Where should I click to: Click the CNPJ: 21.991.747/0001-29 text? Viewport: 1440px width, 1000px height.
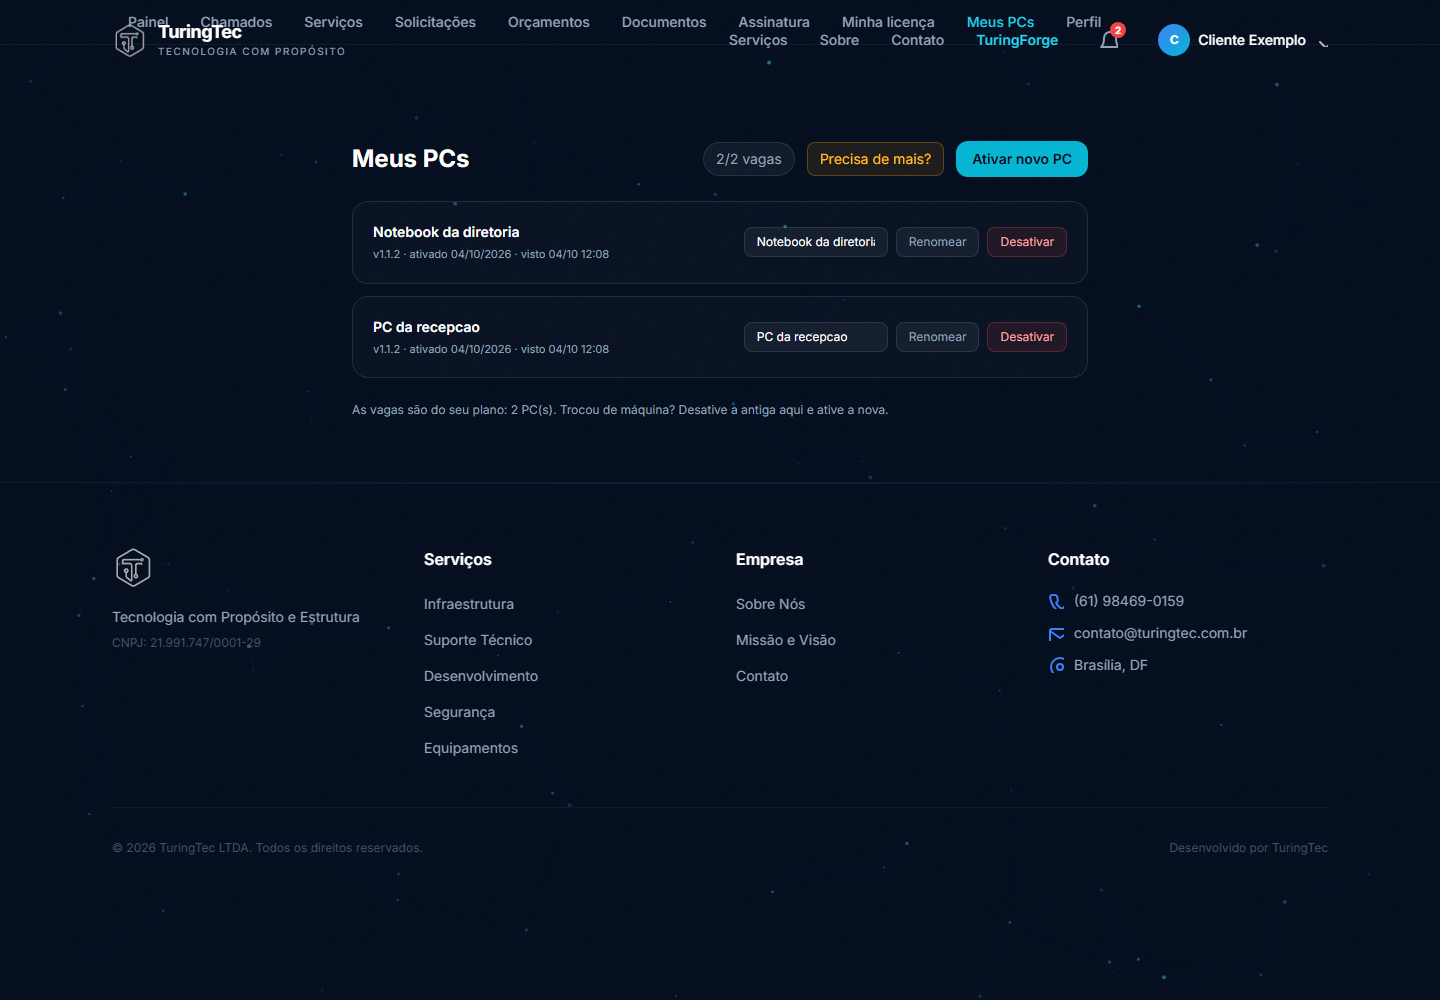pyautogui.click(x=186, y=643)
